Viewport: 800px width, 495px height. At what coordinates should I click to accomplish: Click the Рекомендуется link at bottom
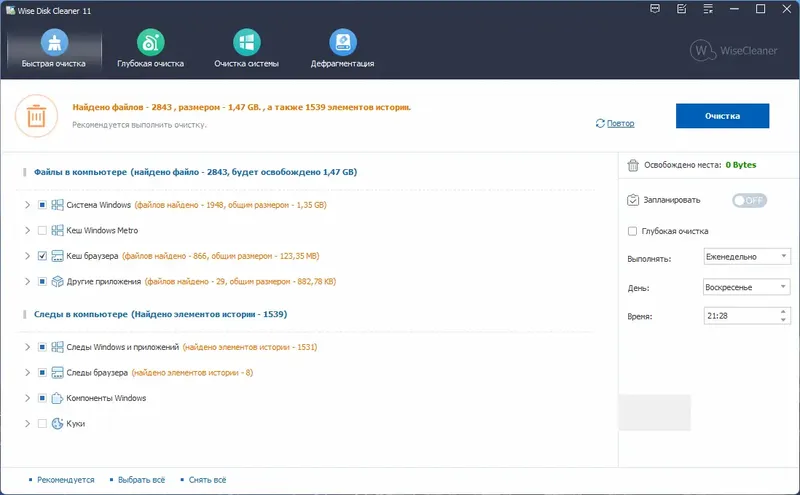(x=66, y=480)
